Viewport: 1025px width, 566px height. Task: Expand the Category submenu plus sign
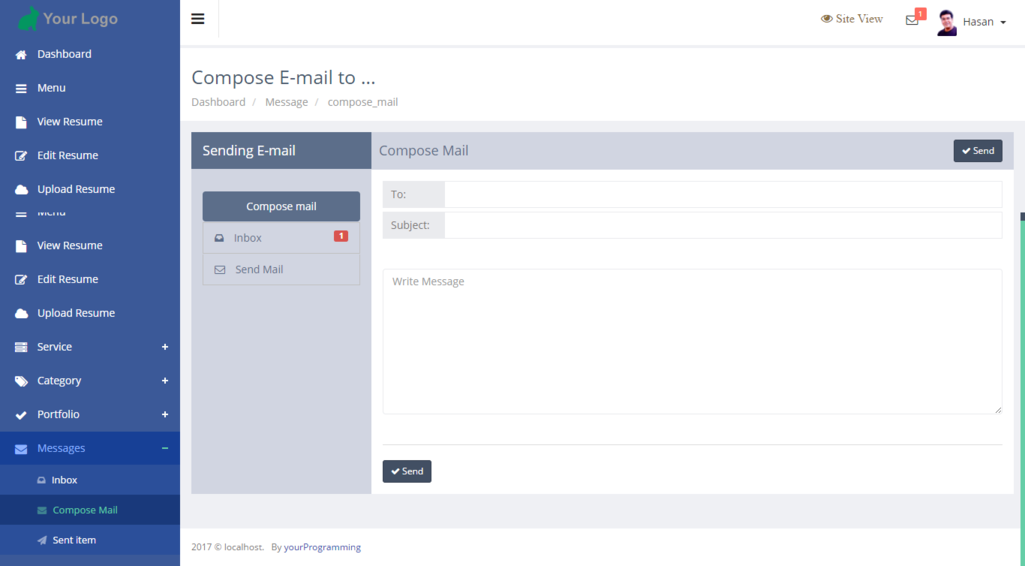tap(165, 381)
